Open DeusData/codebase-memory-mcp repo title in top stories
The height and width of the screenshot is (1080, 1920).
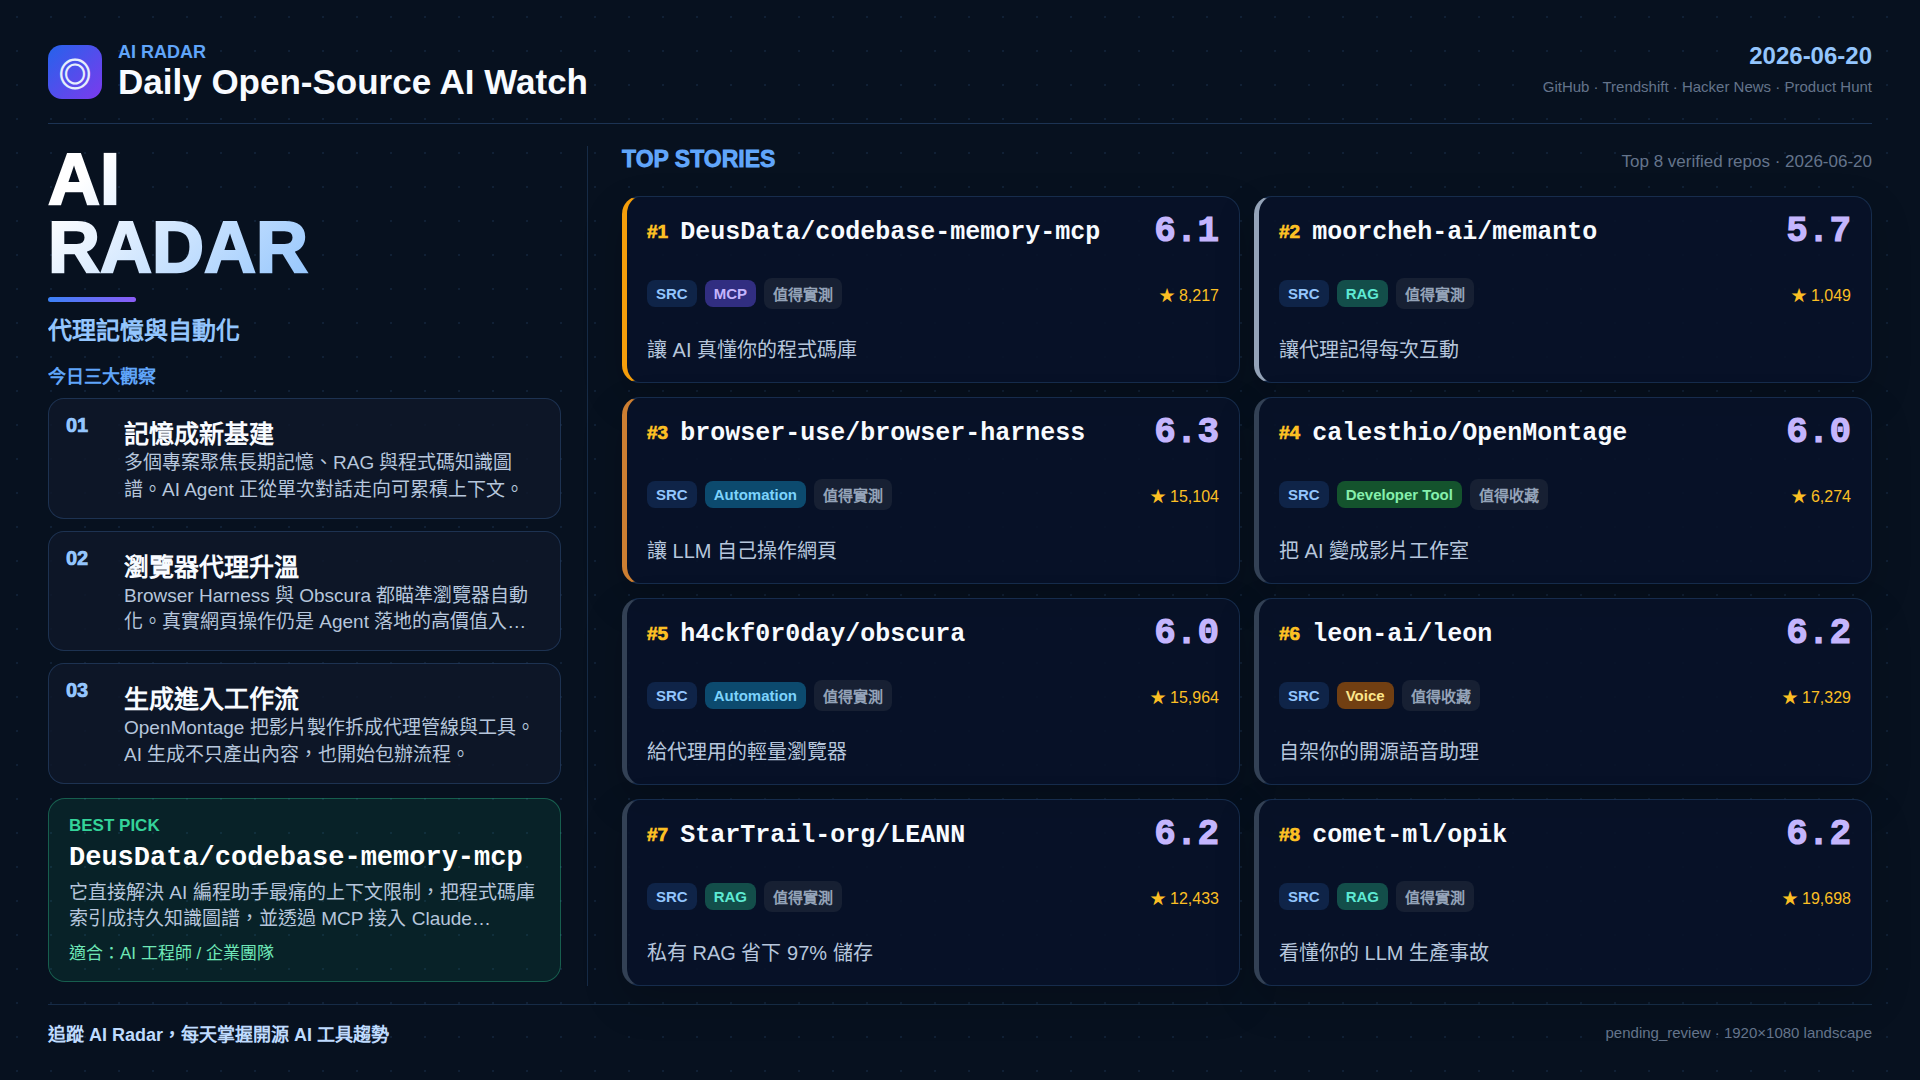click(x=889, y=231)
